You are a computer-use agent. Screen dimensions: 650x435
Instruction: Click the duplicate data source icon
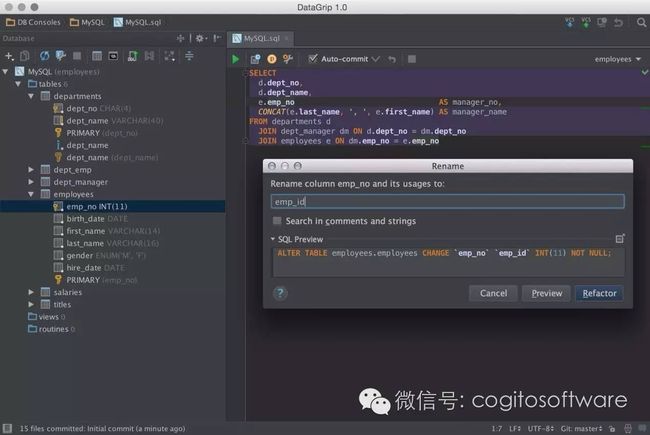coord(25,56)
